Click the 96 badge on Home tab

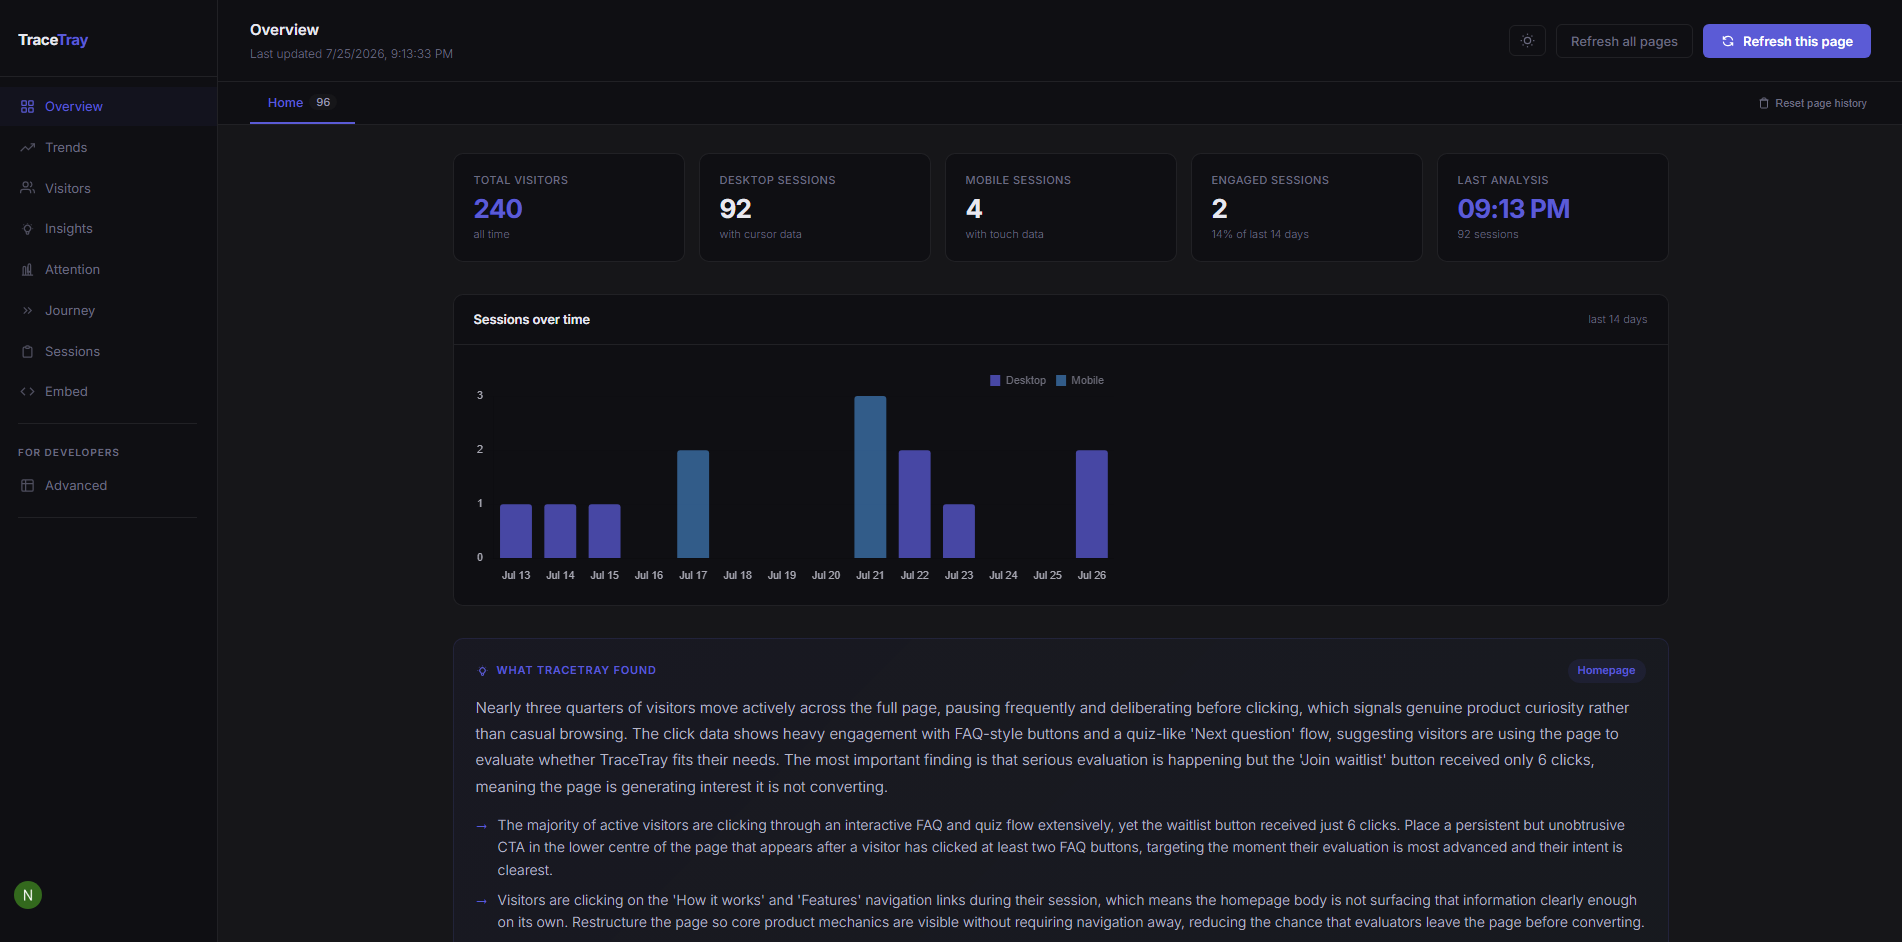[x=323, y=103]
